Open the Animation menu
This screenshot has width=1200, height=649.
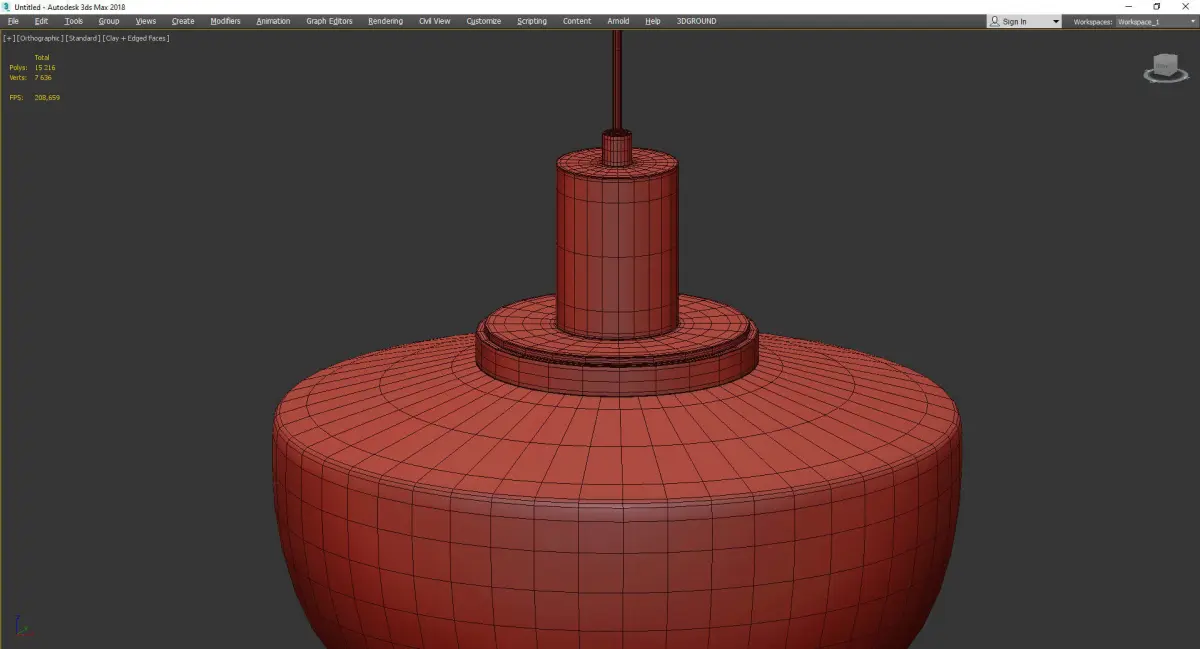[x=273, y=21]
